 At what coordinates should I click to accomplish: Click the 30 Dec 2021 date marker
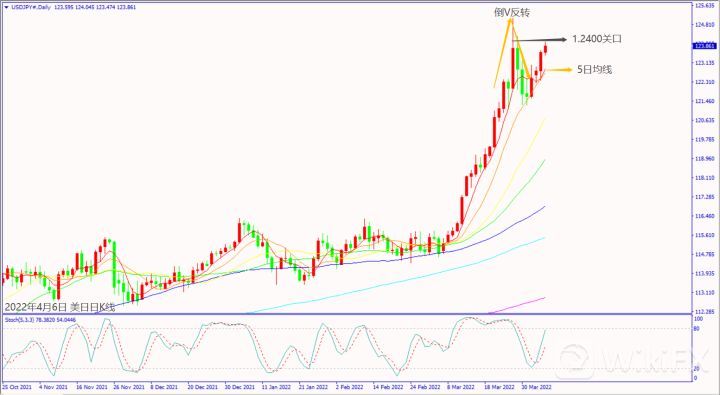tap(240, 387)
